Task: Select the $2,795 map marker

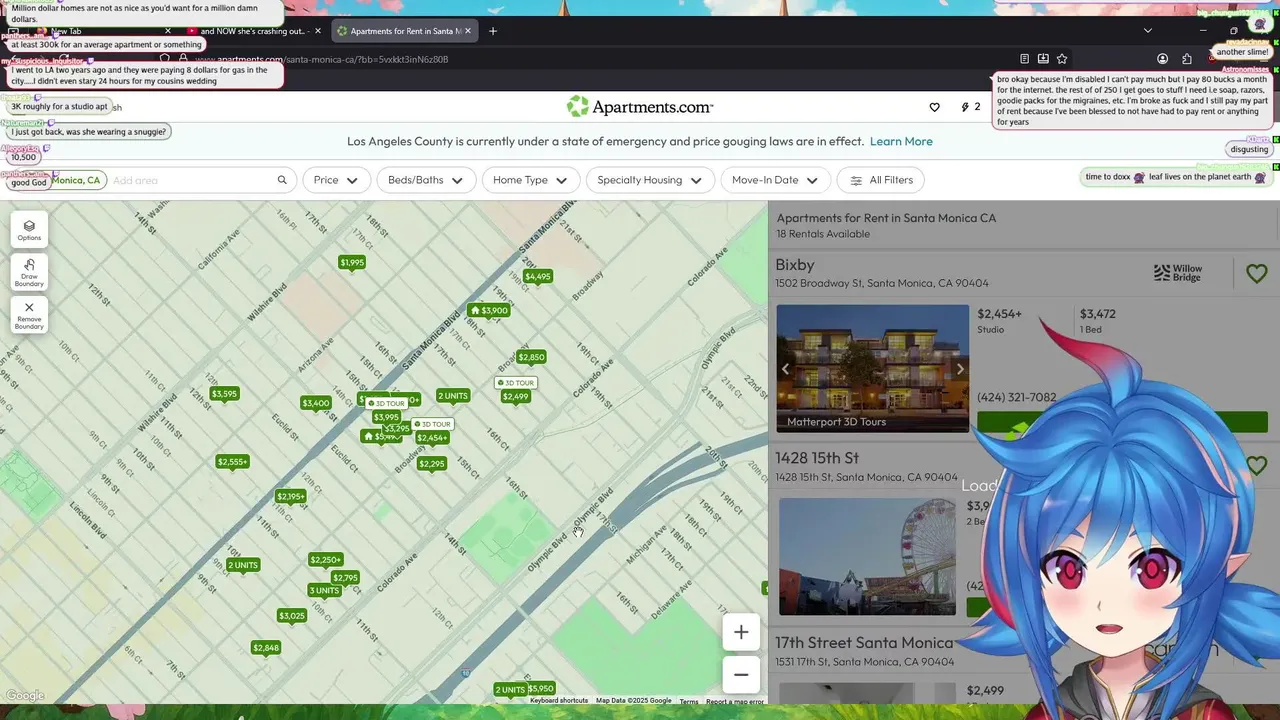Action: pyautogui.click(x=345, y=578)
